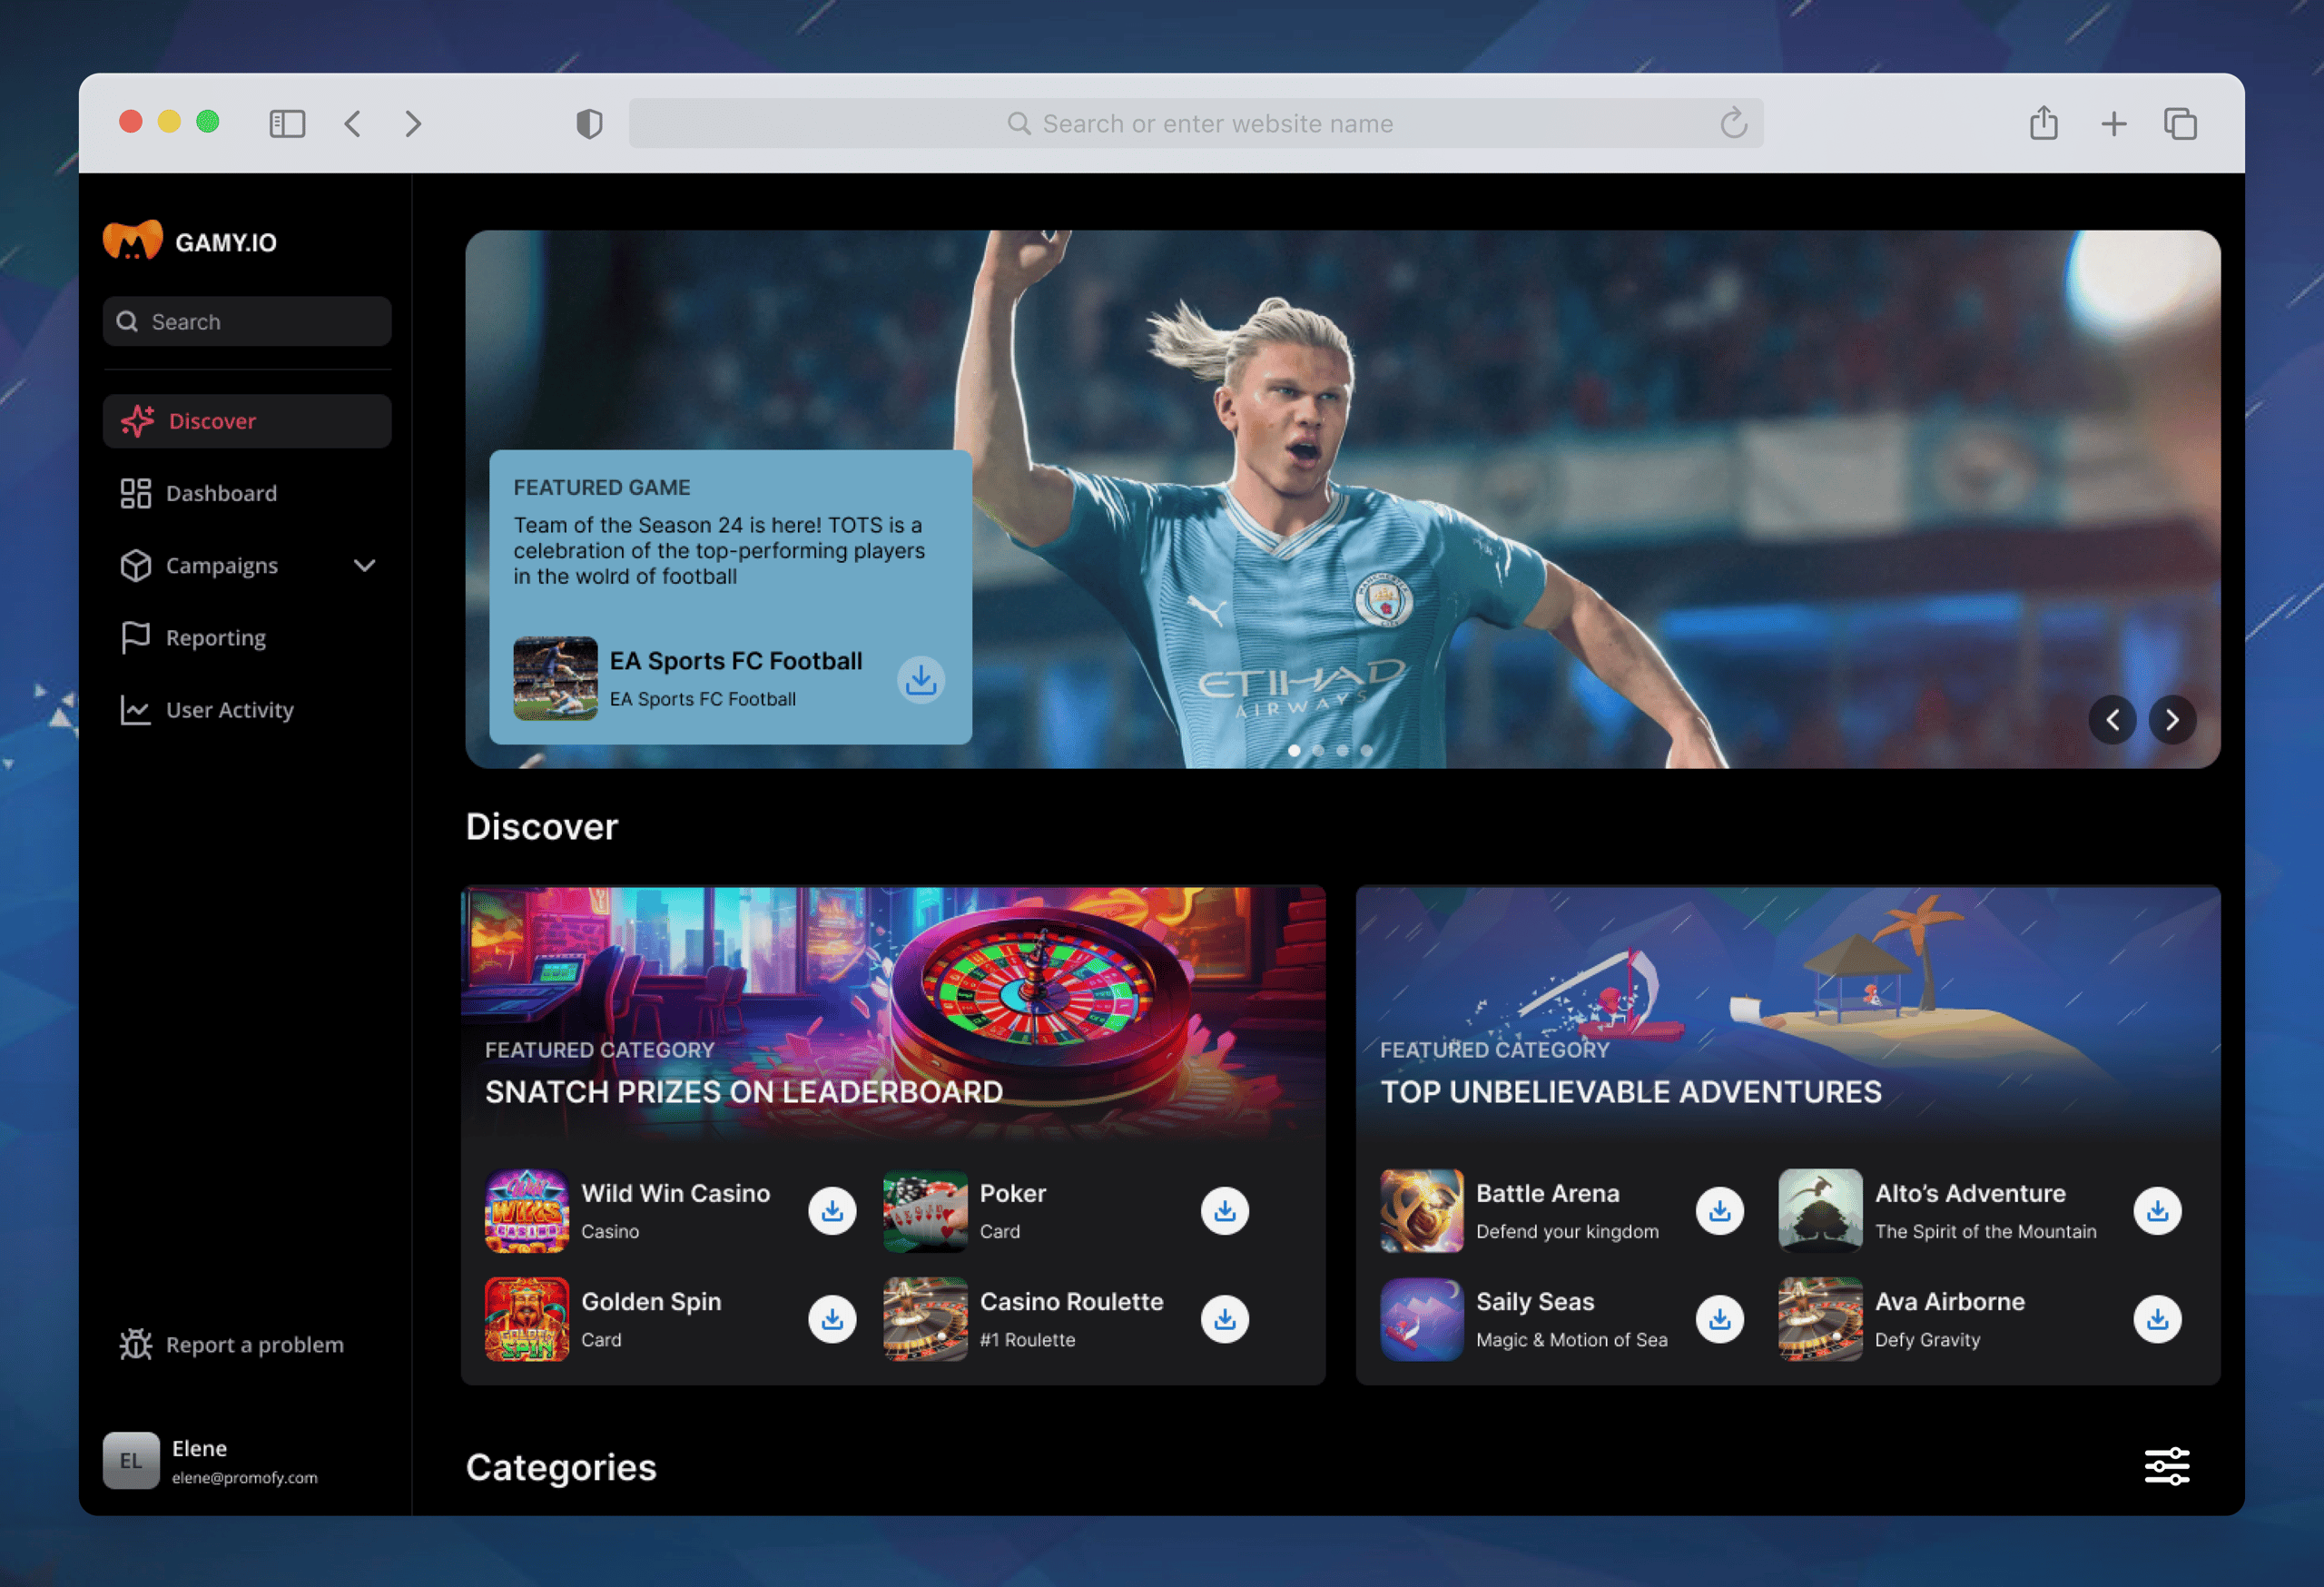Open the Categories filter settings icon
2324x1587 pixels.
pos(2167,1466)
